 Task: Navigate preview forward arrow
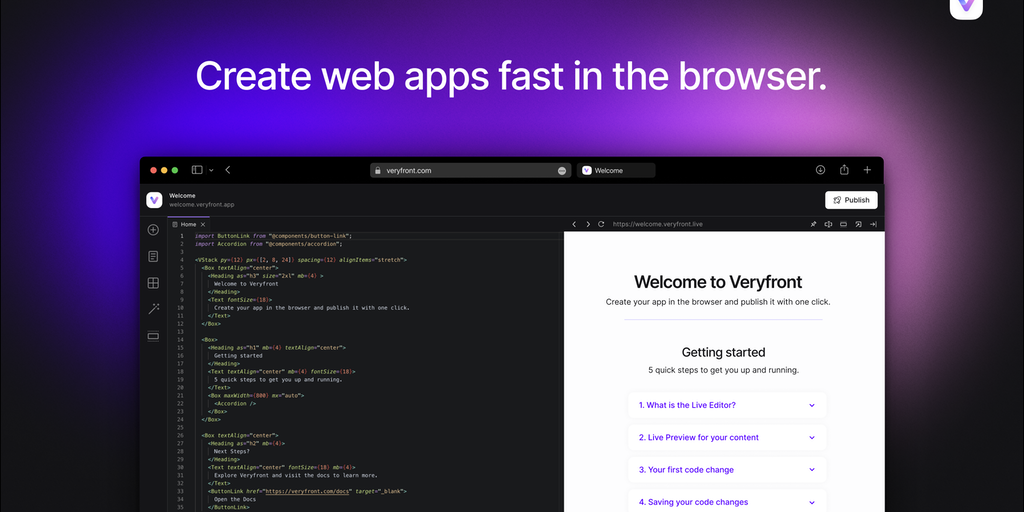coord(588,224)
